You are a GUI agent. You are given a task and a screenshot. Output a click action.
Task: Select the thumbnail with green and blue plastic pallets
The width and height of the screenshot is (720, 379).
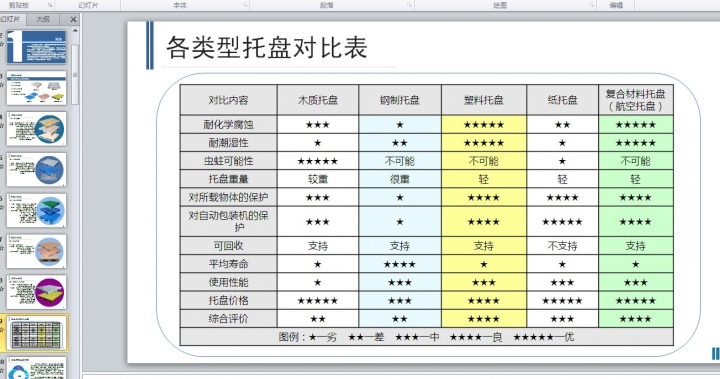tap(36, 210)
